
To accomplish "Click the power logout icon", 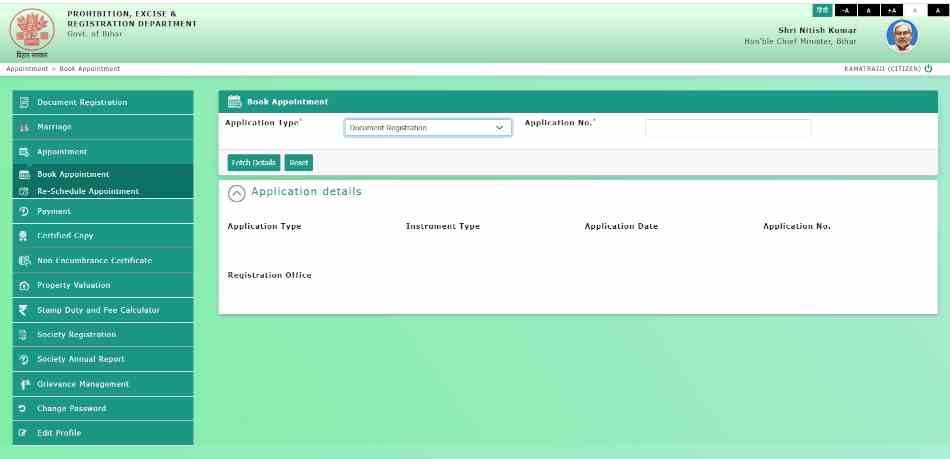I will 928,68.
